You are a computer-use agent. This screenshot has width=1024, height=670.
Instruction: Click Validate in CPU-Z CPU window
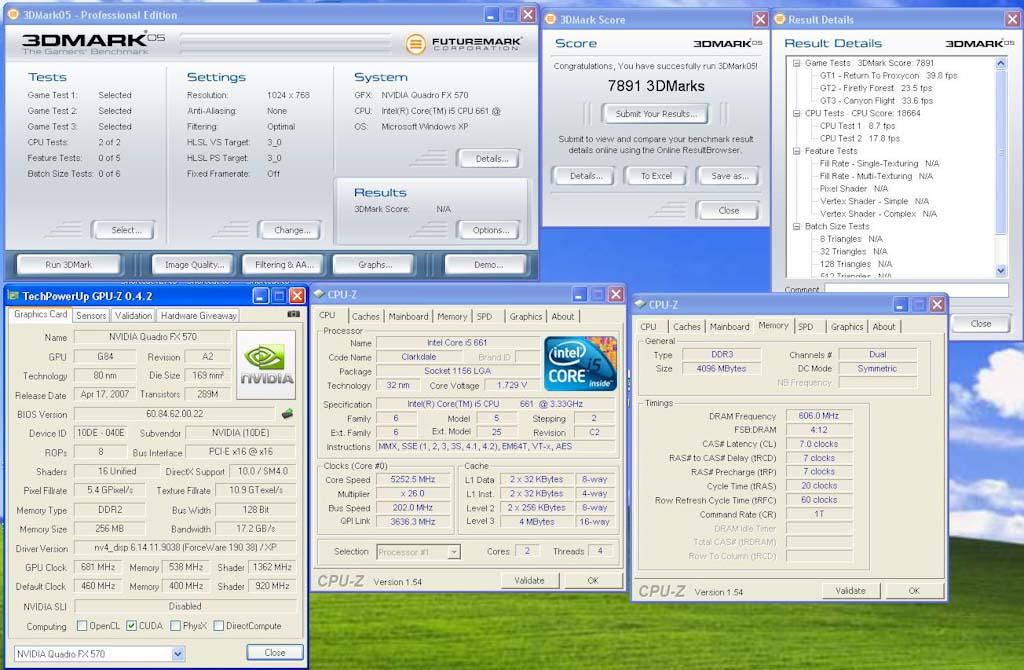529,580
